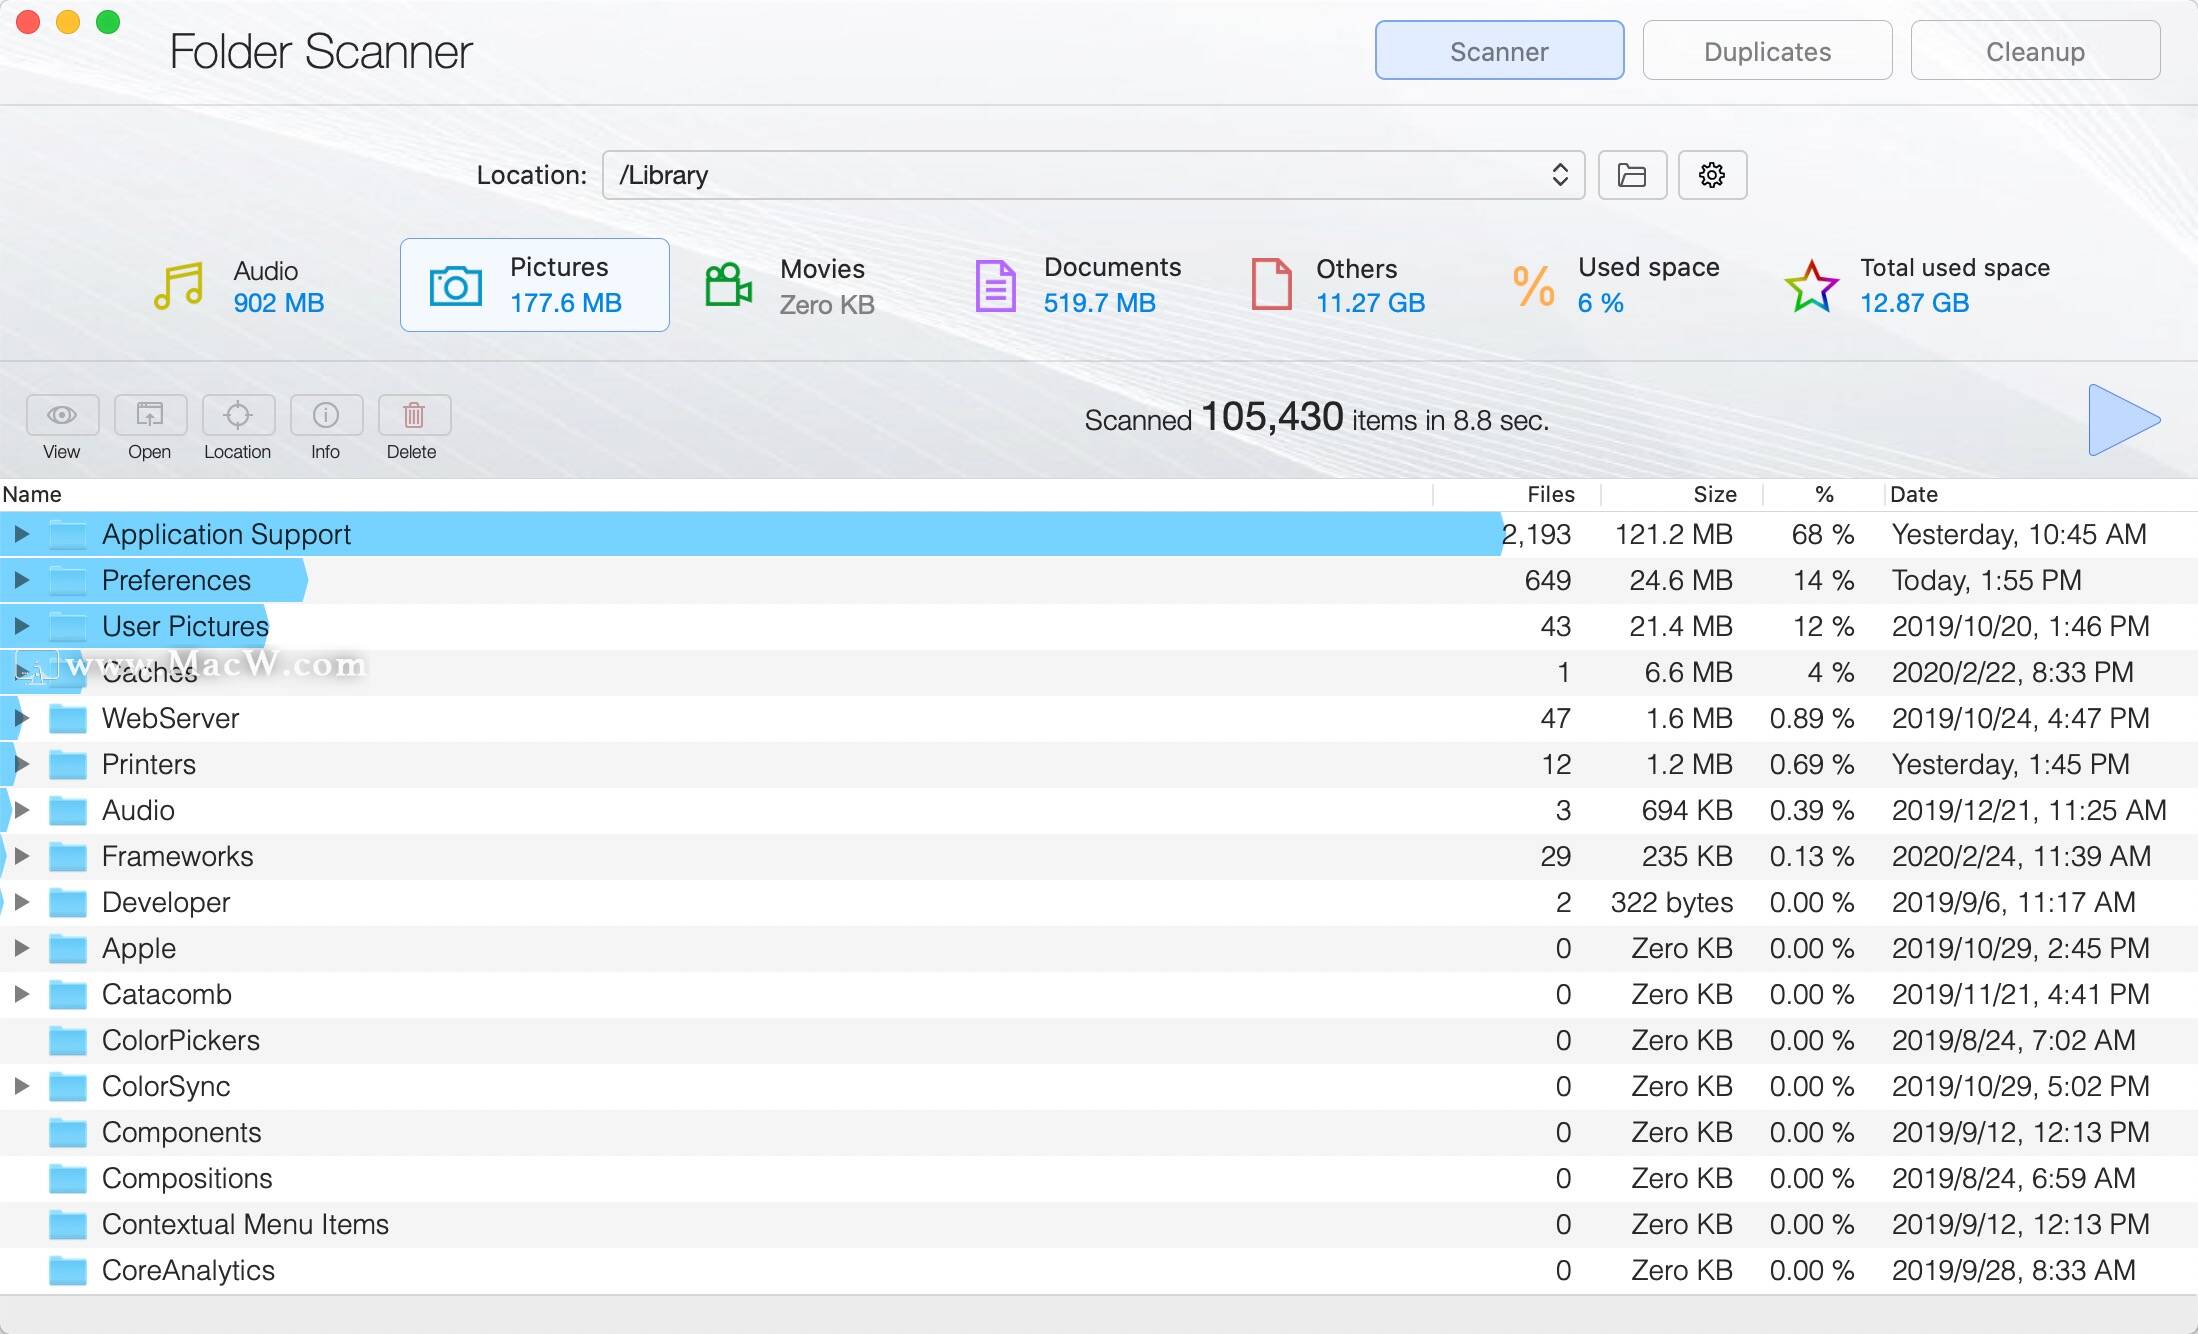Select the Documents category filter
The width and height of the screenshot is (2198, 1334).
pos(1078,286)
